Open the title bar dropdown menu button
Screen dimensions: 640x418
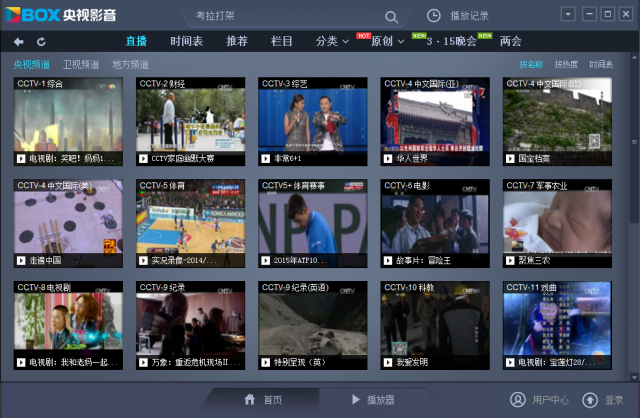pos(568,14)
